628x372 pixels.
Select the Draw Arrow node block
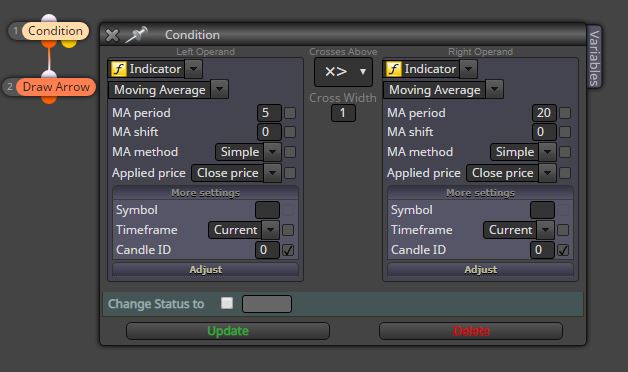tap(56, 87)
